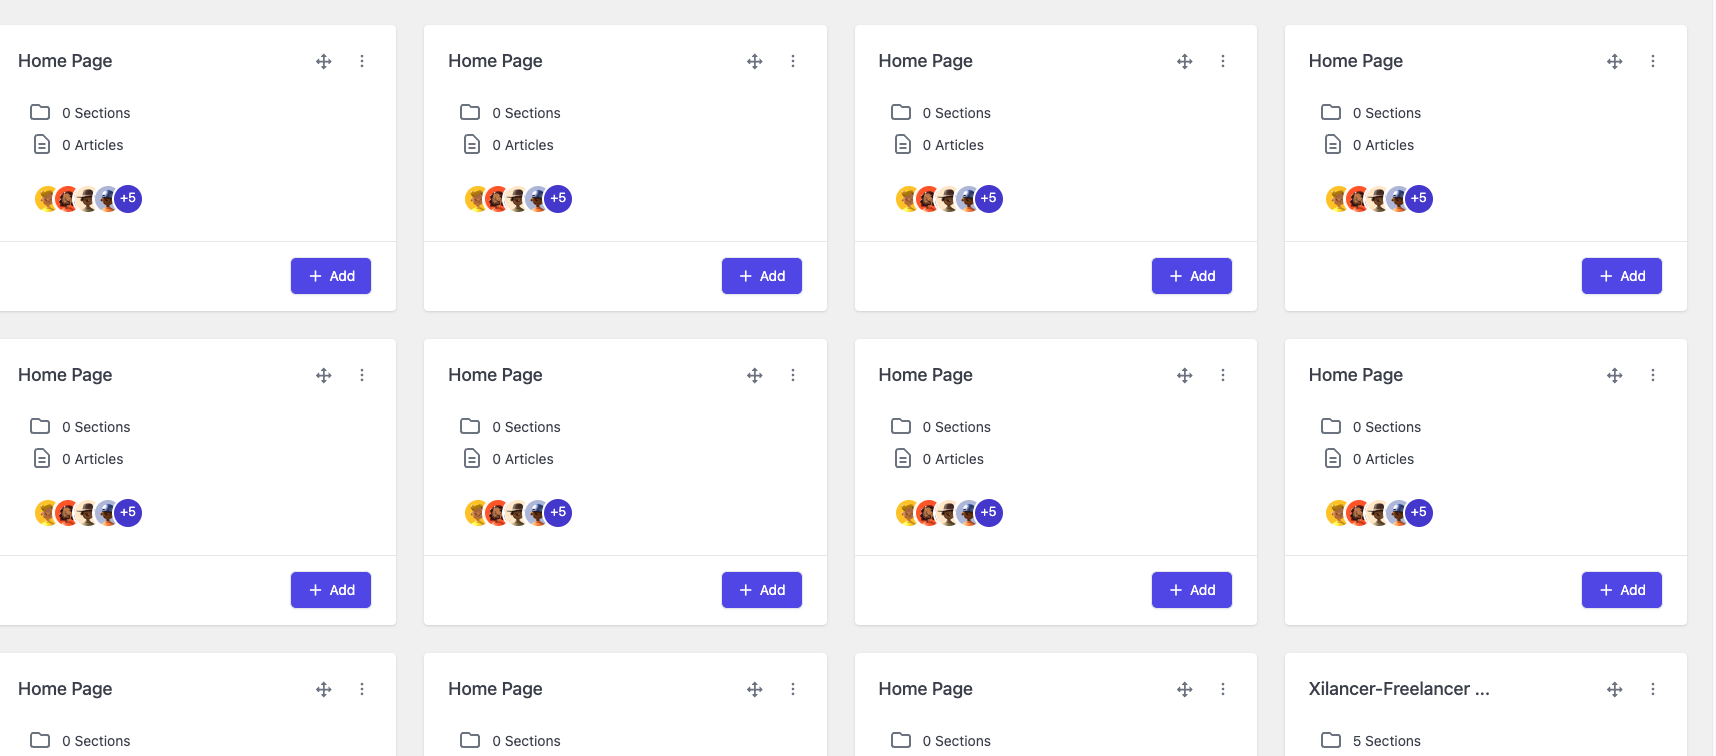The width and height of the screenshot is (1716, 756).
Task: Open the three-dot menu on Xilancer-Freelancer card
Action: [x=1652, y=689]
